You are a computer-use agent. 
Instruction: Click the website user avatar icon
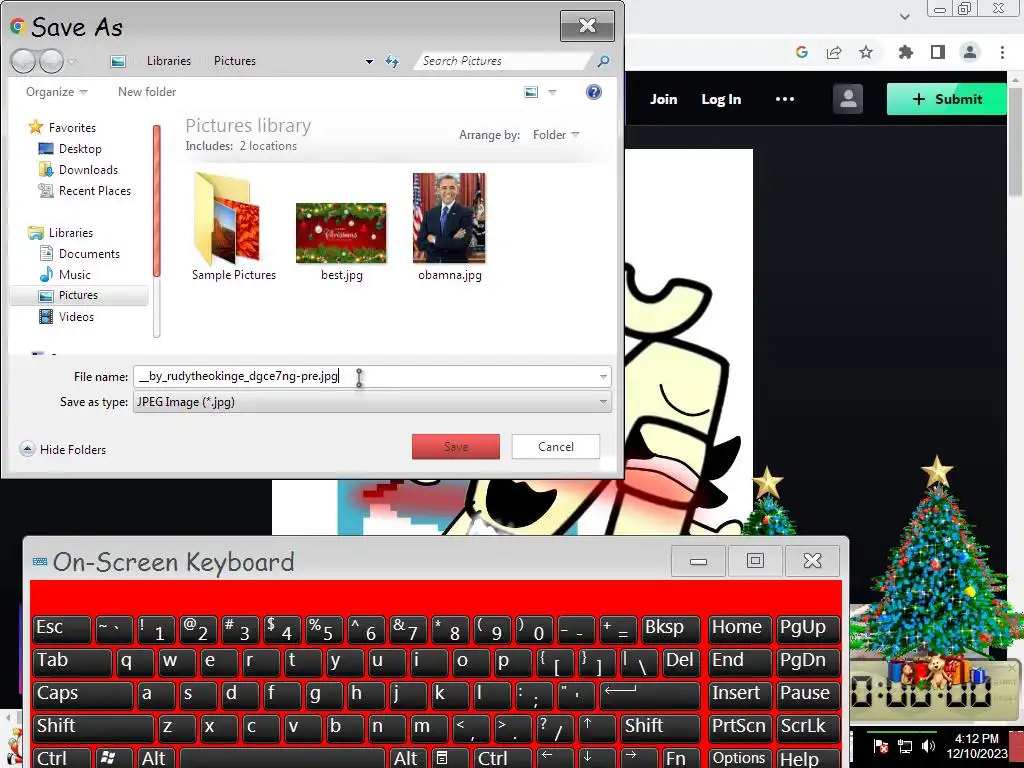pyautogui.click(x=848, y=99)
